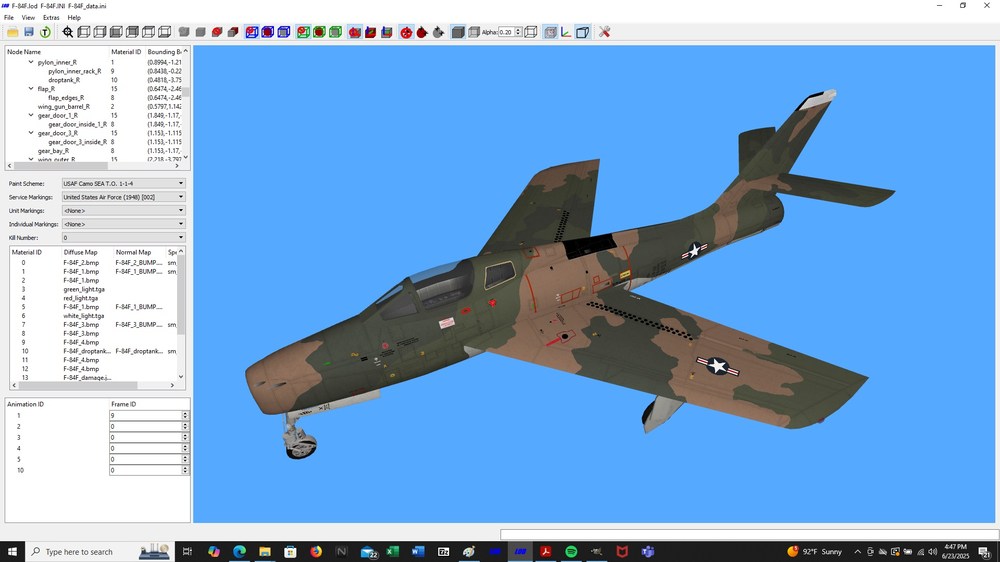The height and width of the screenshot is (562, 1000).
Task: Open Spotify from the taskbar
Action: [571, 551]
